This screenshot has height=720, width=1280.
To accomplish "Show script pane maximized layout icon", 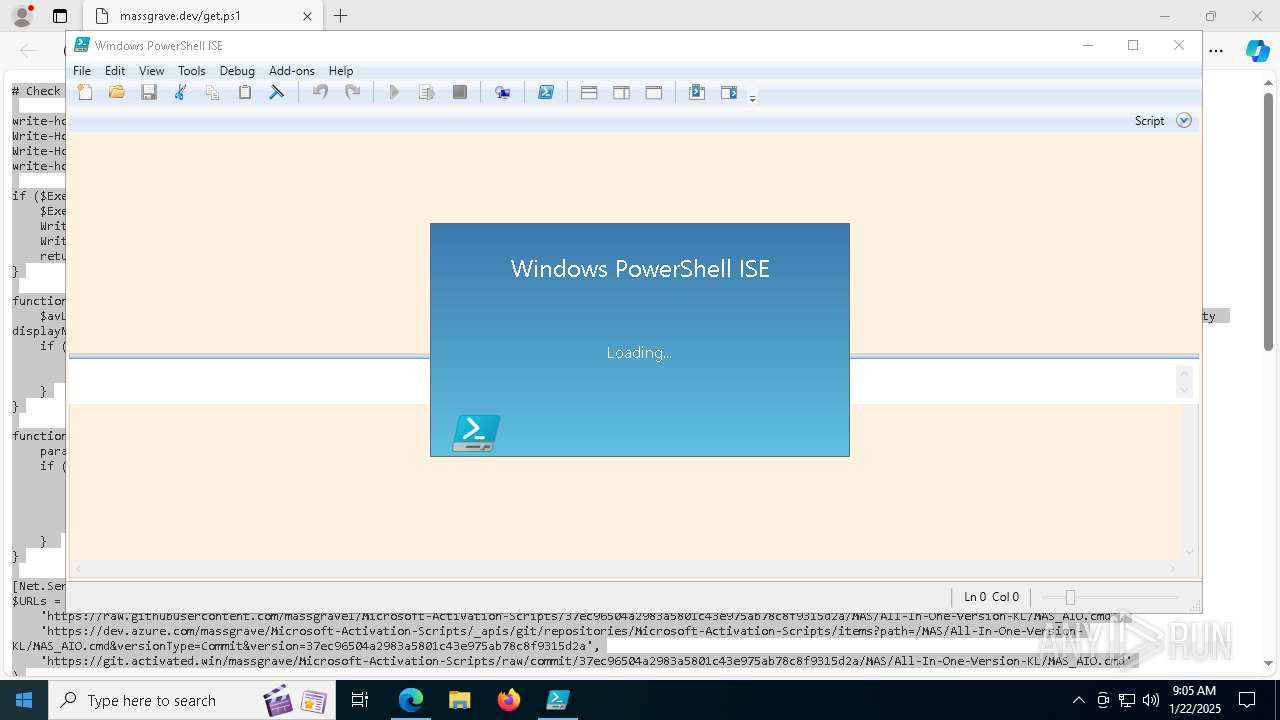I will (654, 93).
